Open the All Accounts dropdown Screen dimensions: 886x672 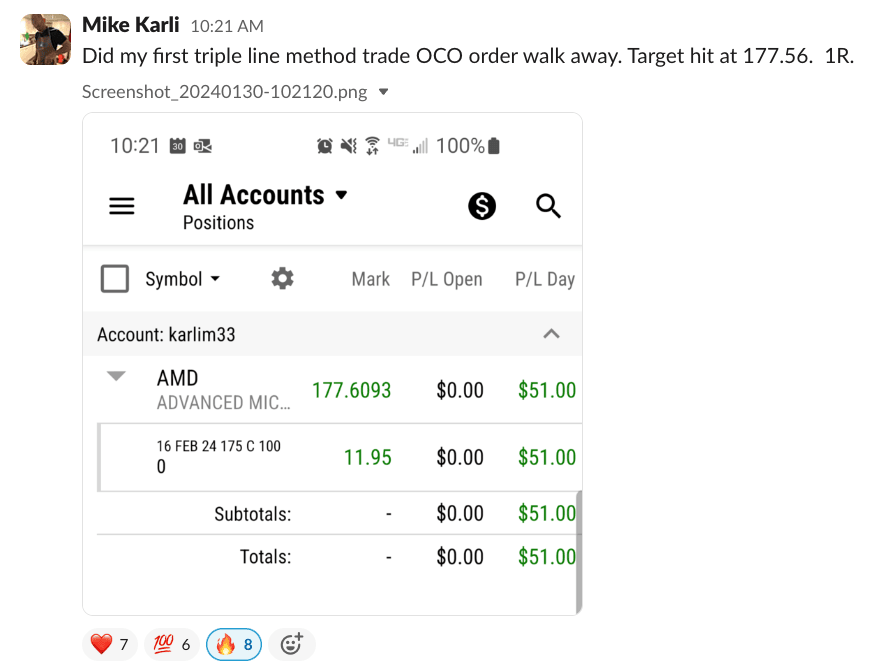(x=265, y=195)
